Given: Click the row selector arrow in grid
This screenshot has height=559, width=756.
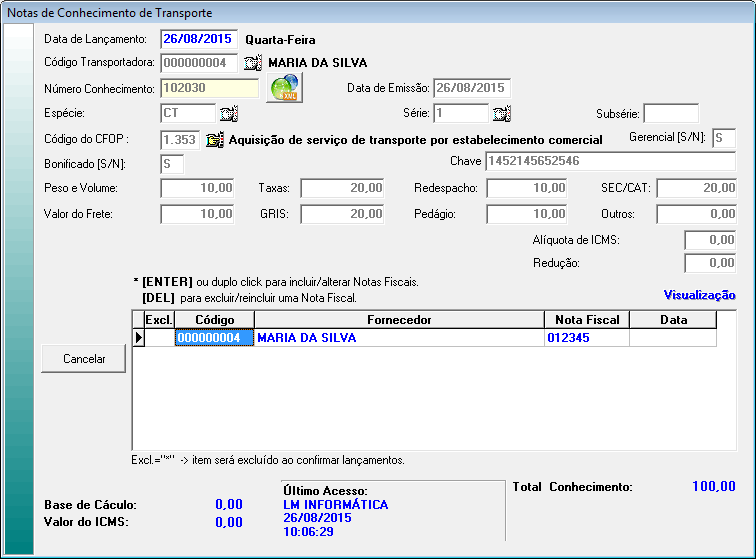Looking at the screenshot, I should click(138, 338).
